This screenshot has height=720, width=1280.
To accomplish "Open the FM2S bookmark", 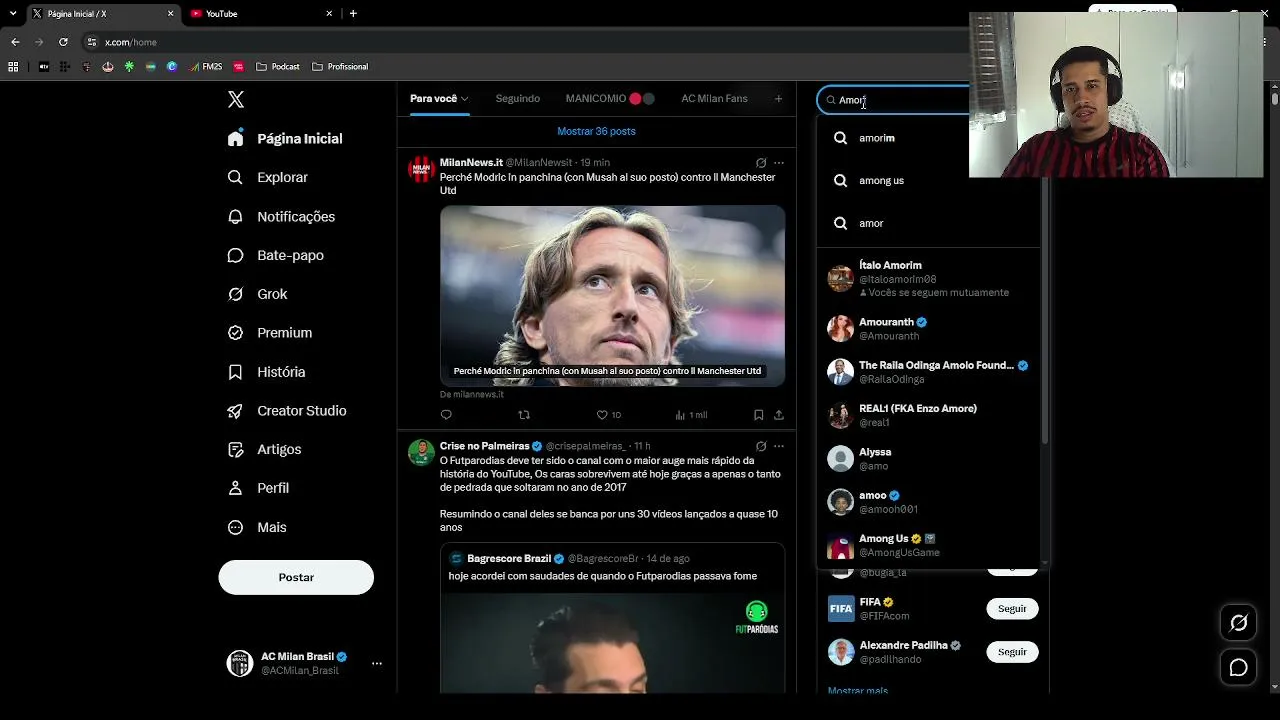I will tap(206, 67).
